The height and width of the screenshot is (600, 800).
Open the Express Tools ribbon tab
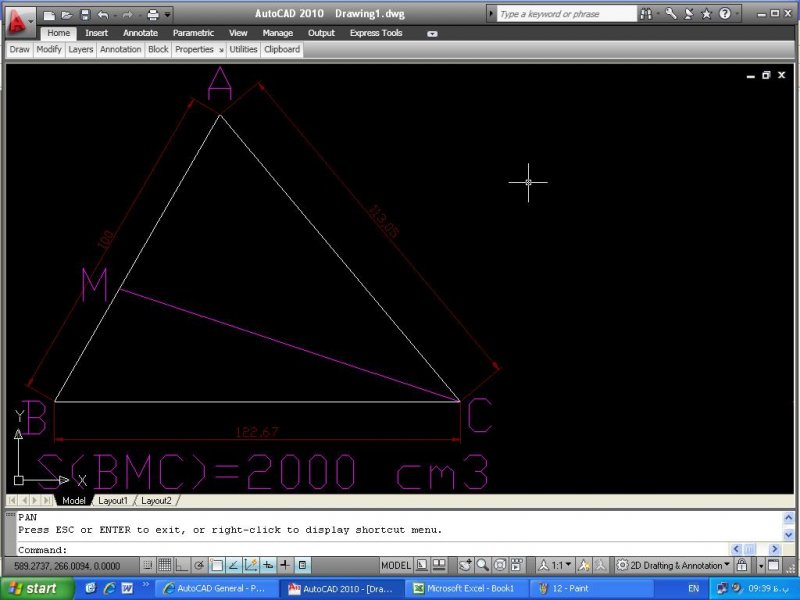(376, 33)
